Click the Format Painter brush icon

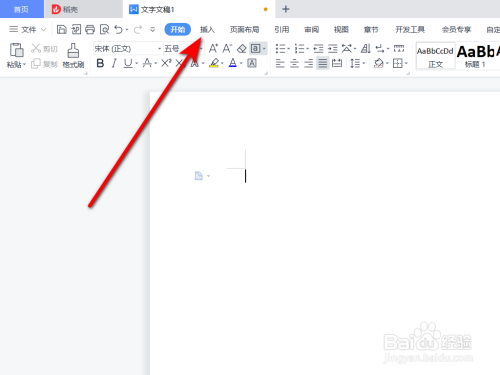tap(73, 50)
